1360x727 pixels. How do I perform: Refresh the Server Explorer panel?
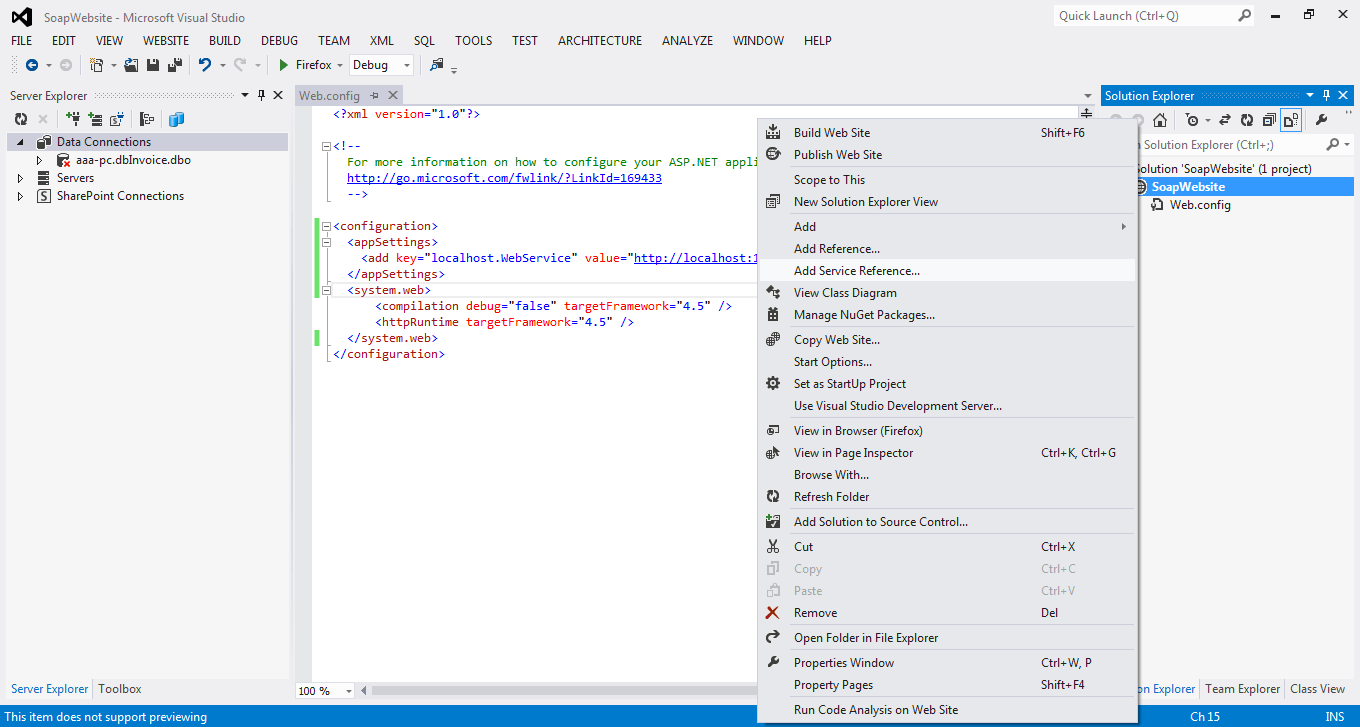[20, 119]
